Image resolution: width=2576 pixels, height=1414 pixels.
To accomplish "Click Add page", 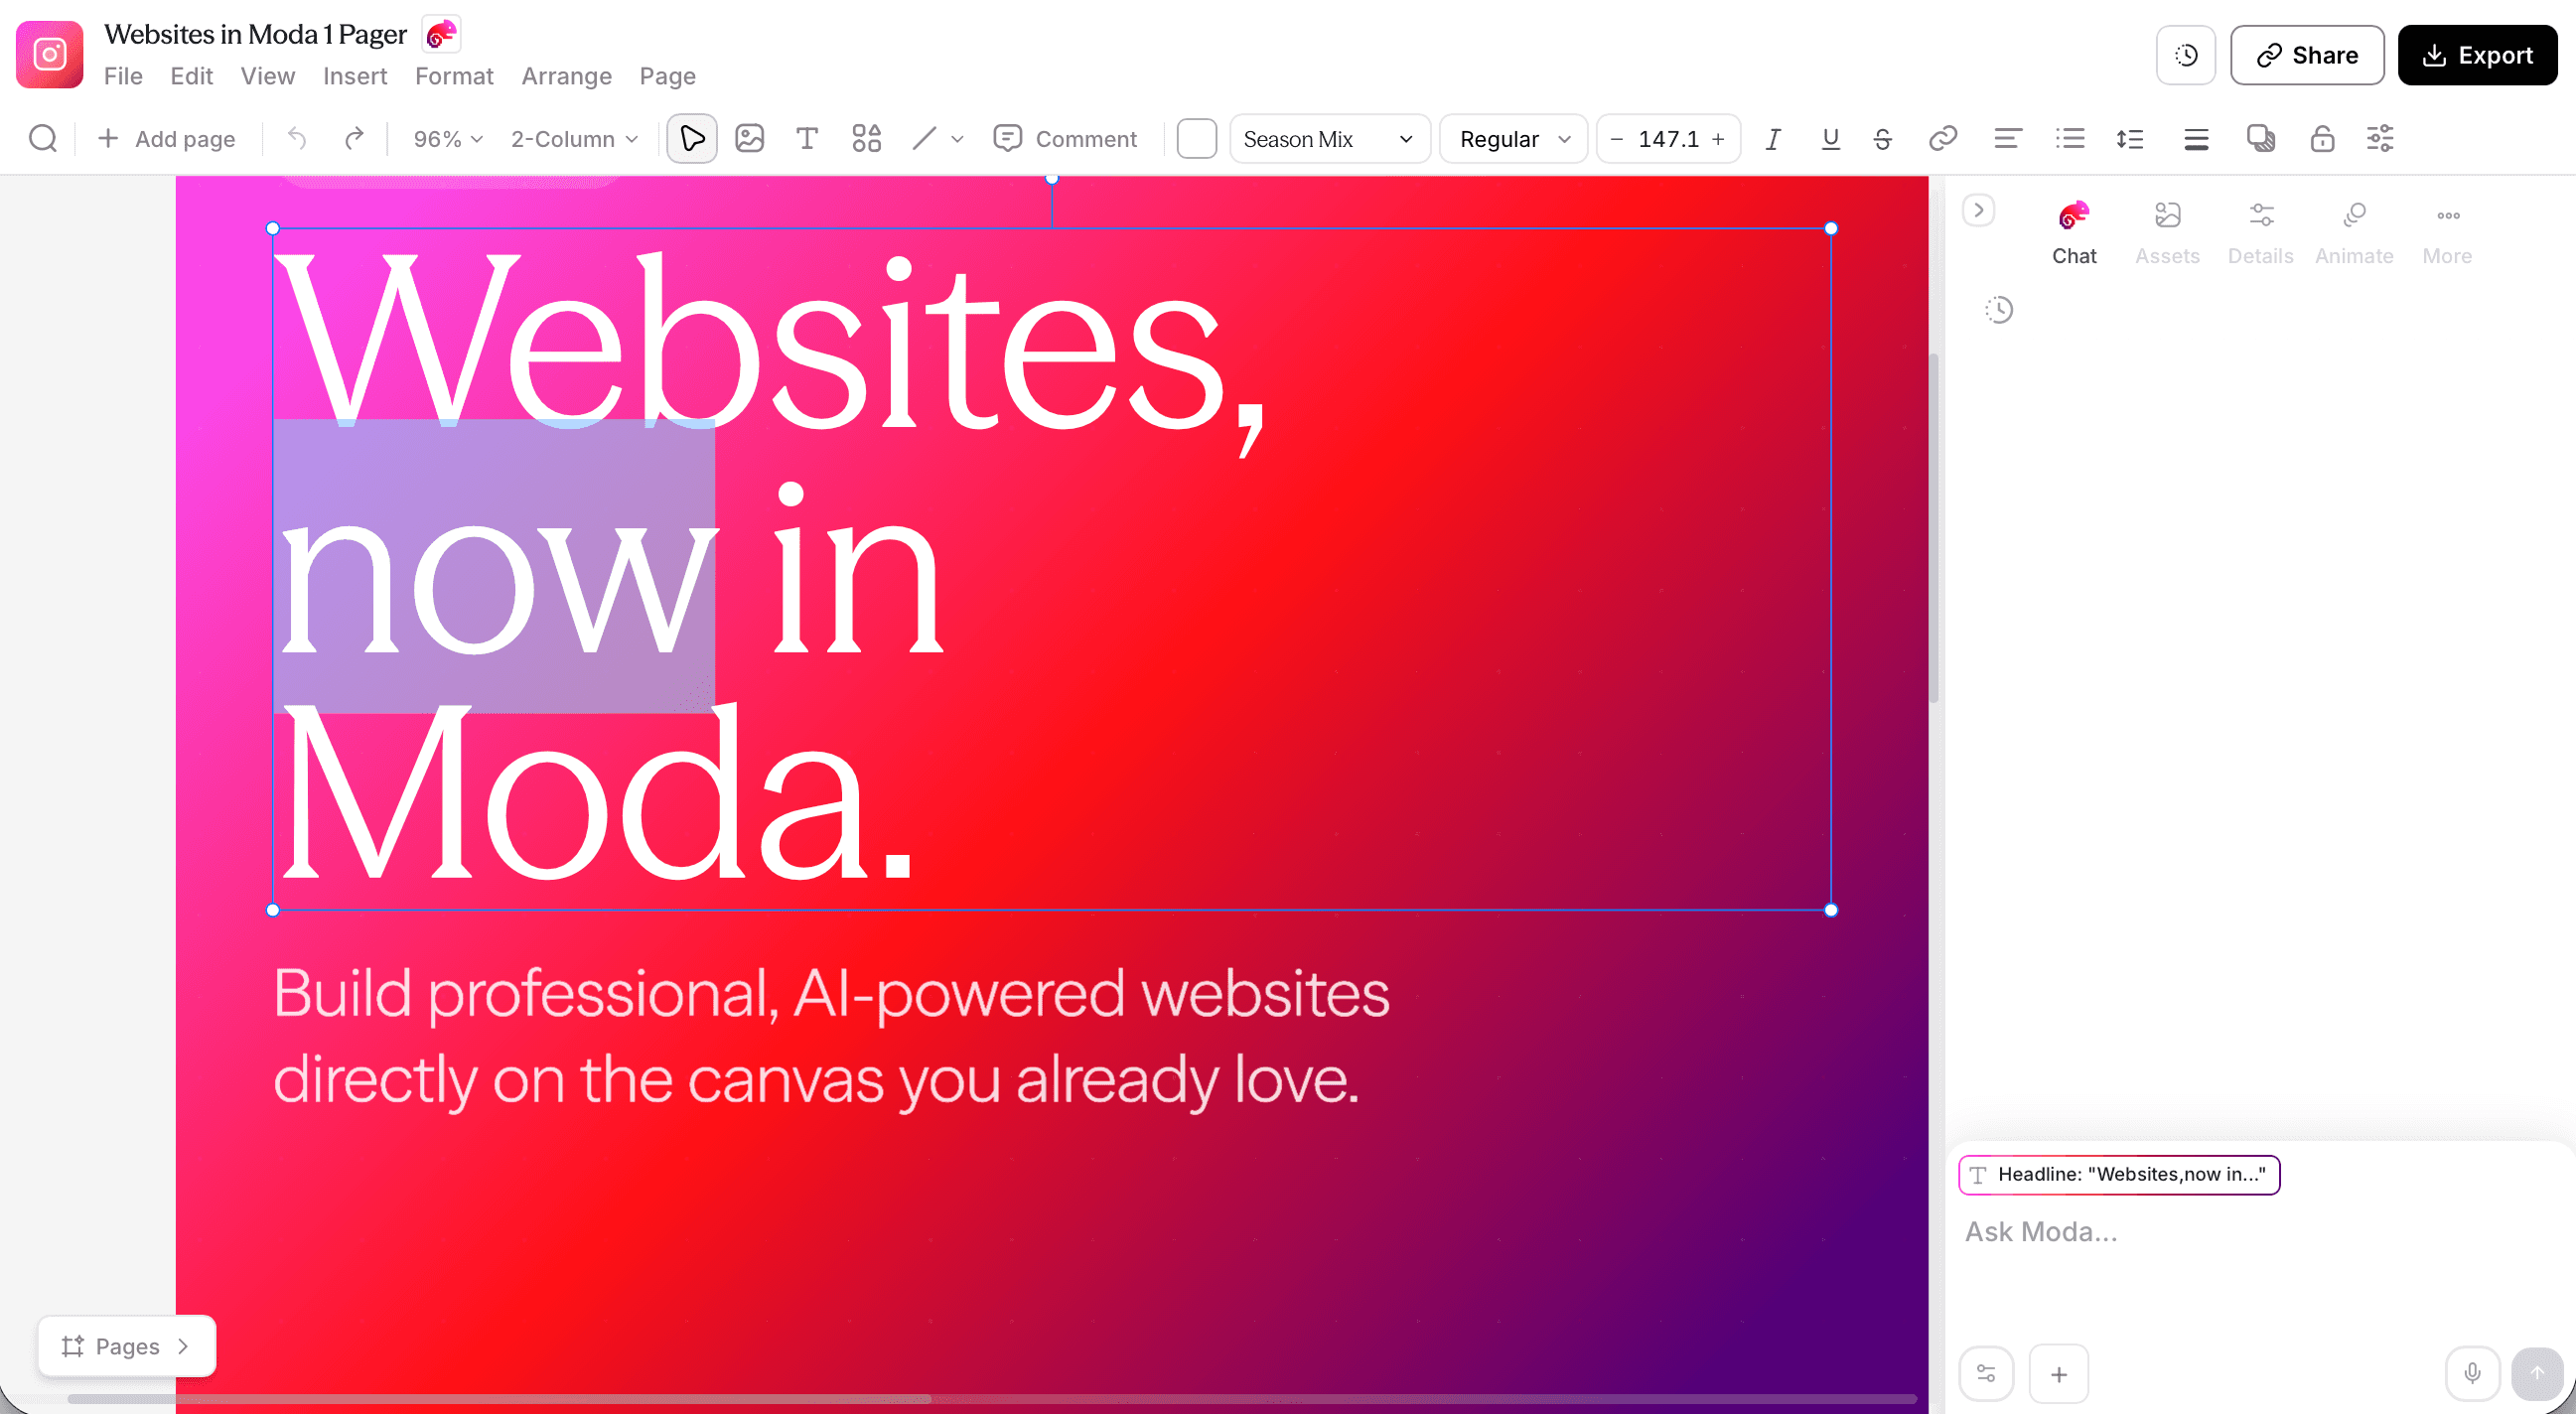I will coord(166,139).
